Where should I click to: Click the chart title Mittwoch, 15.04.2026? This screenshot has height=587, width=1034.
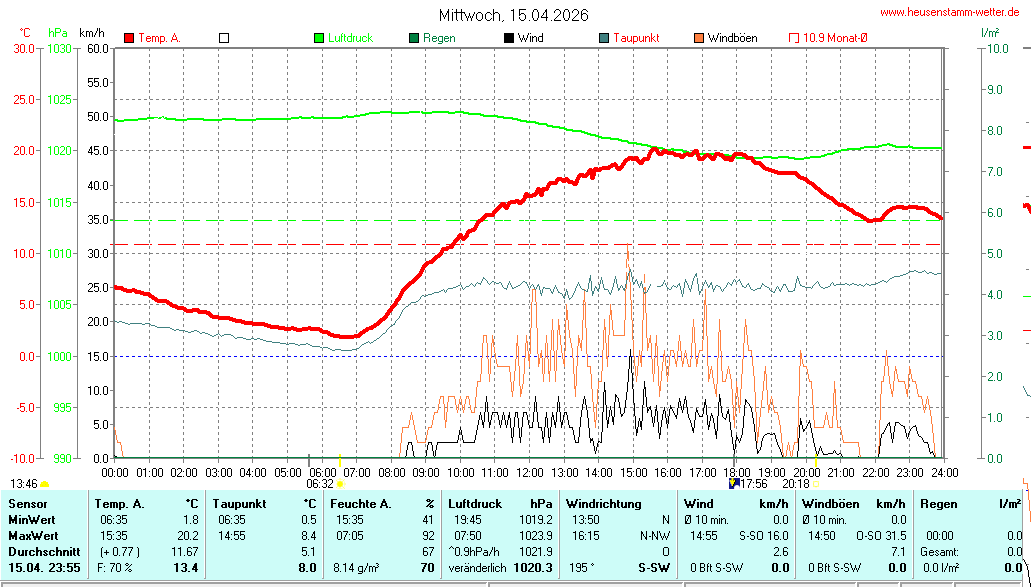[x=513, y=15]
